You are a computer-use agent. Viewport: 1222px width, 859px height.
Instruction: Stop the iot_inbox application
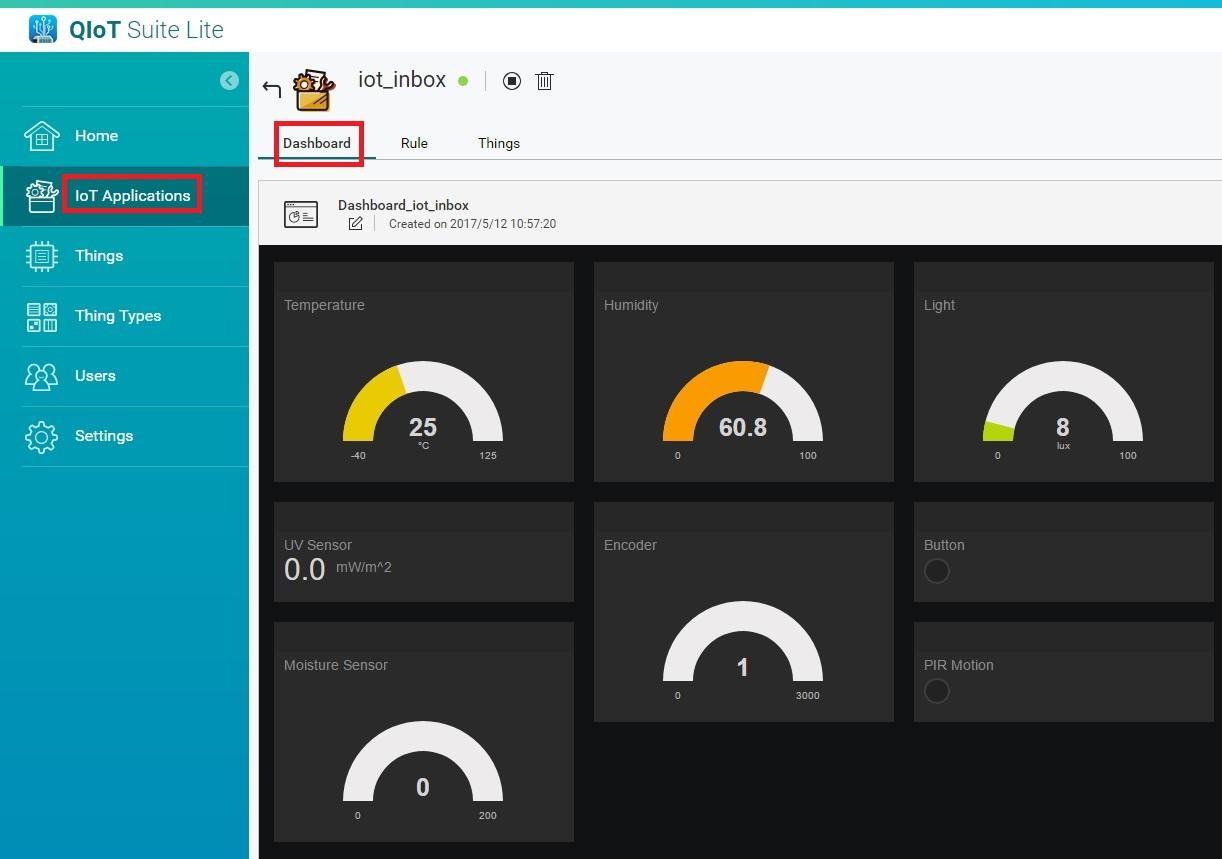[511, 81]
